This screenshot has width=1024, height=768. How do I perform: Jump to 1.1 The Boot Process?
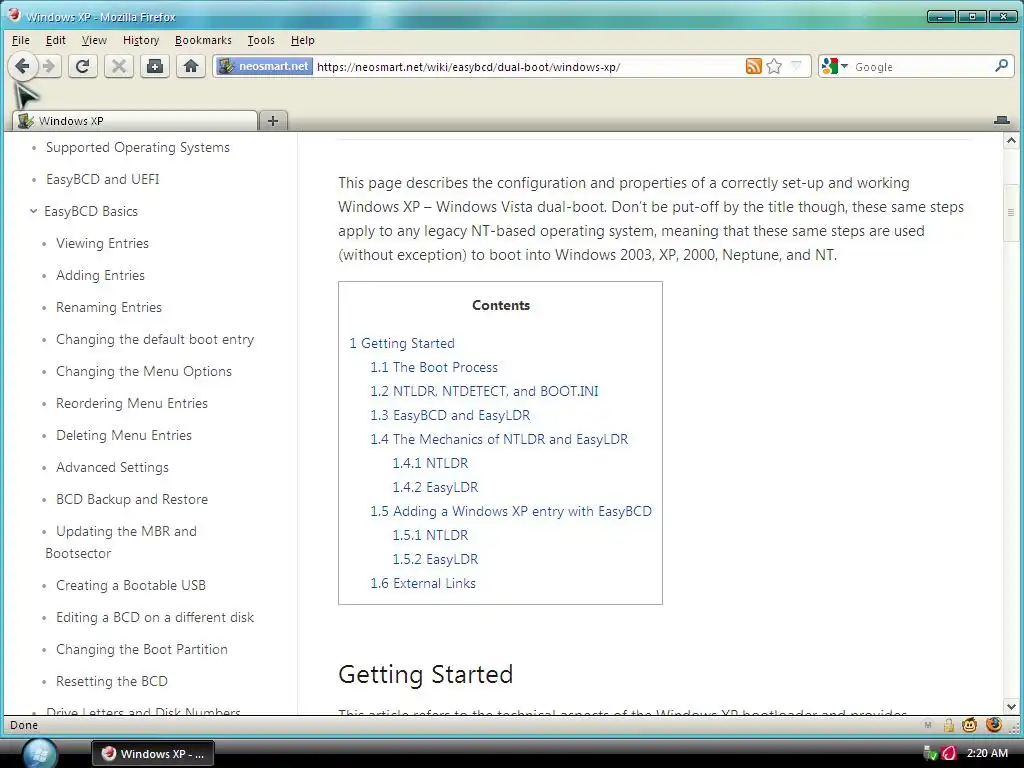(434, 367)
